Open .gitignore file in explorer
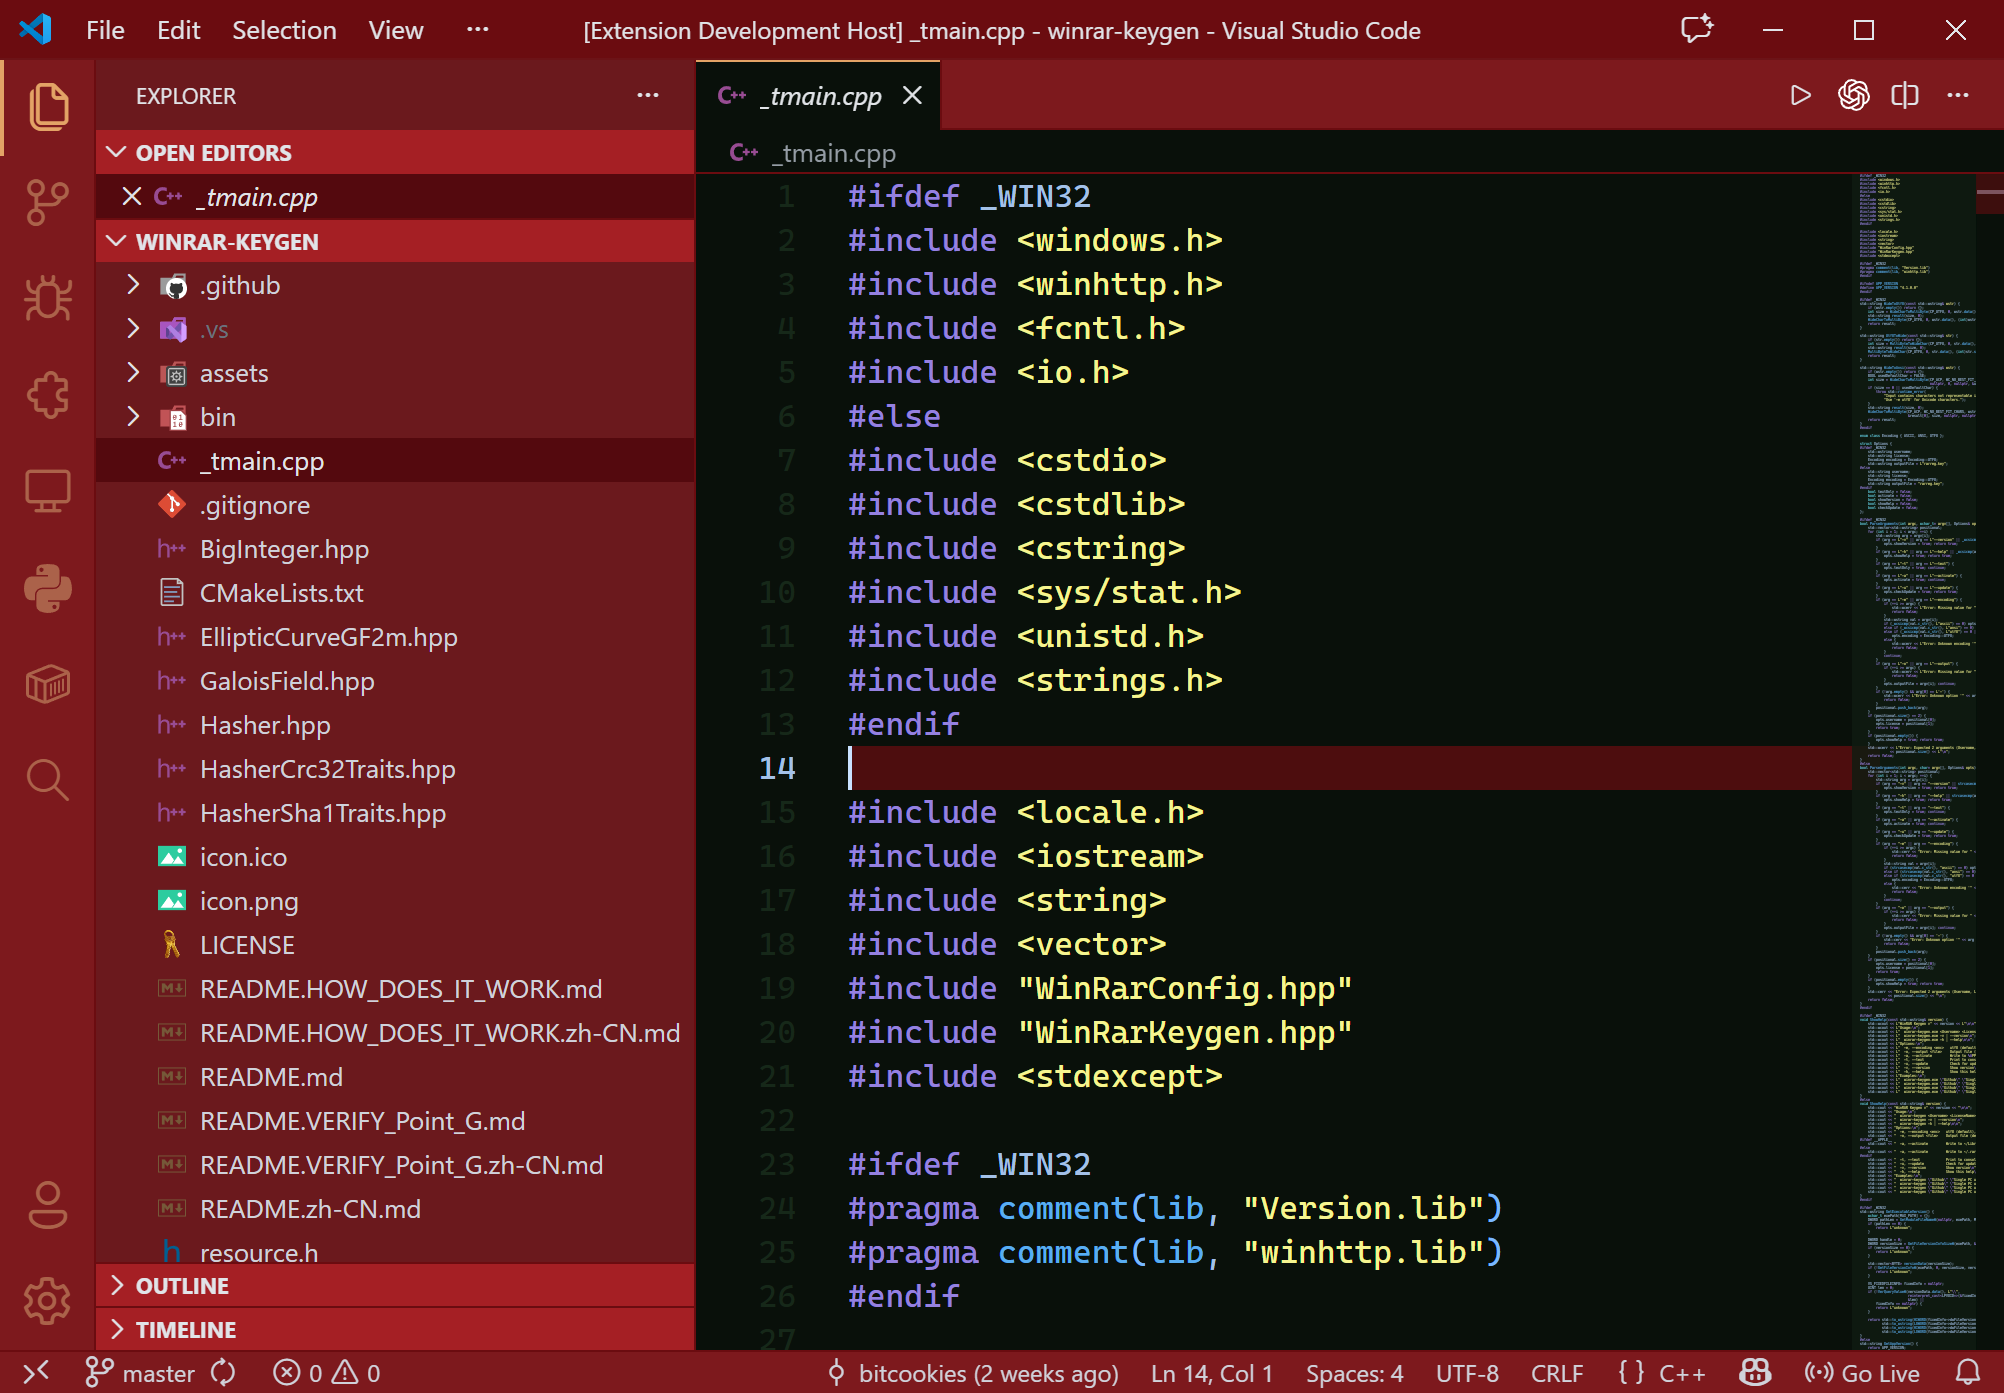The image size is (2004, 1393). click(396, 505)
